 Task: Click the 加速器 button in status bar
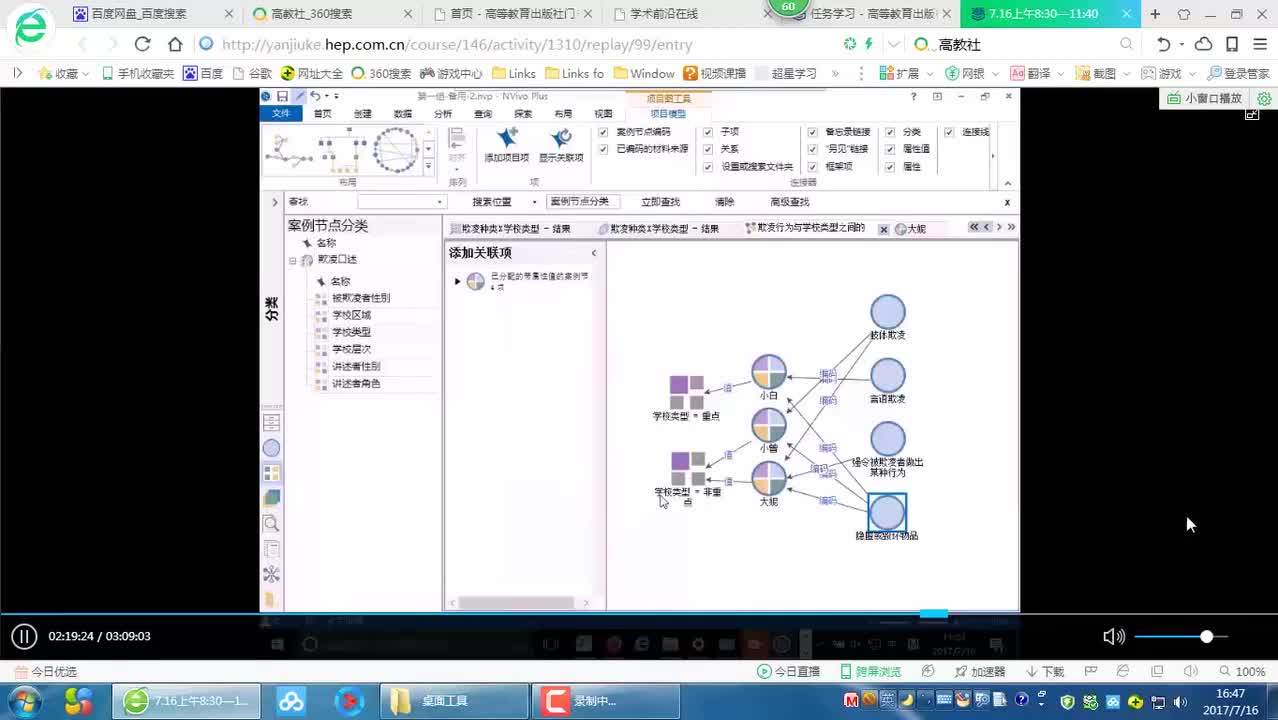[x=980, y=672]
